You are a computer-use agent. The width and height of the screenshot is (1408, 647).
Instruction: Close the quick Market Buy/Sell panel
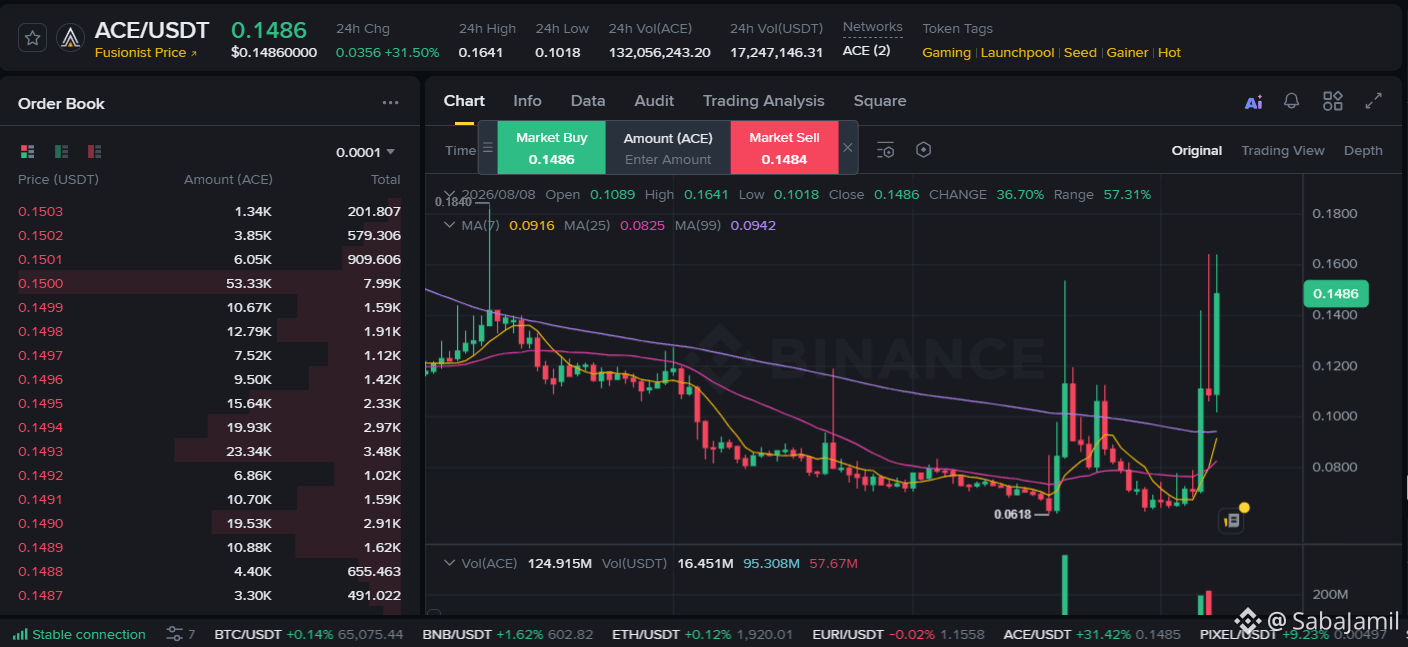[x=848, y=148]
